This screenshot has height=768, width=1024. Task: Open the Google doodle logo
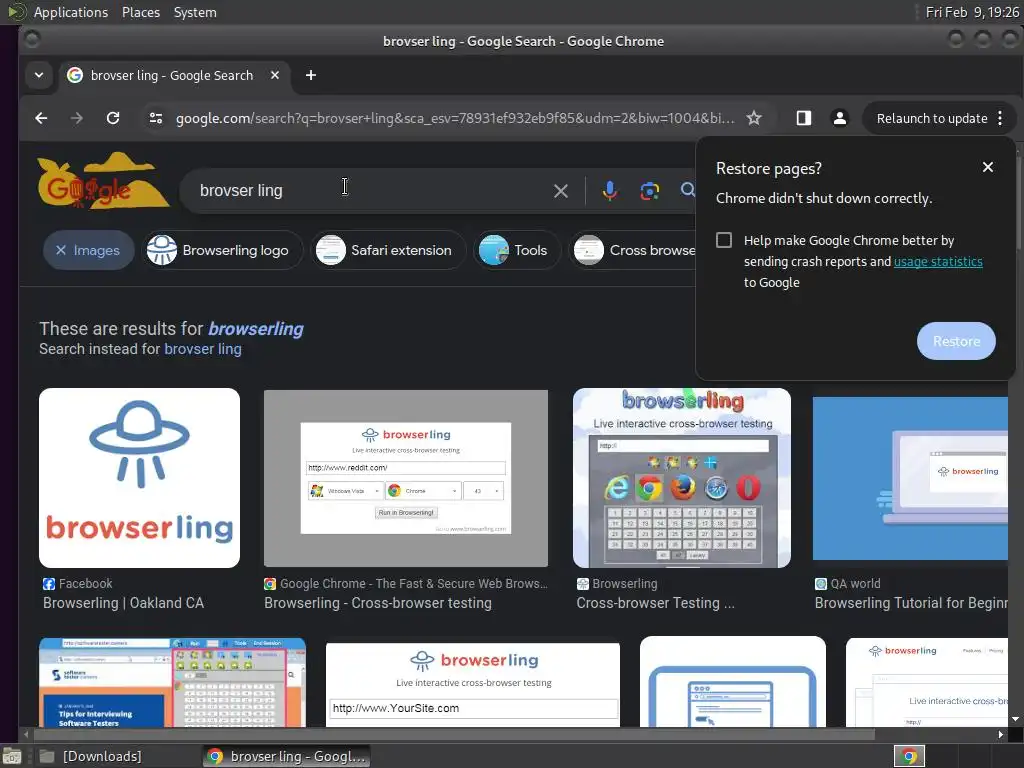click(103, 182)
